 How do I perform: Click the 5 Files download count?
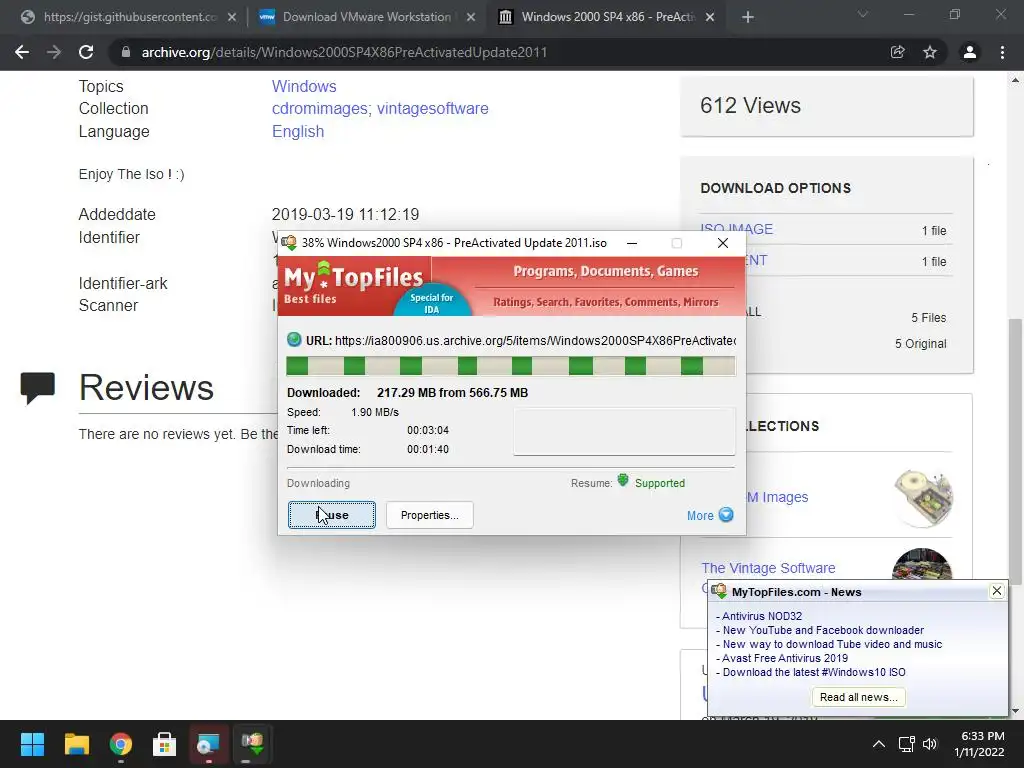929,318
